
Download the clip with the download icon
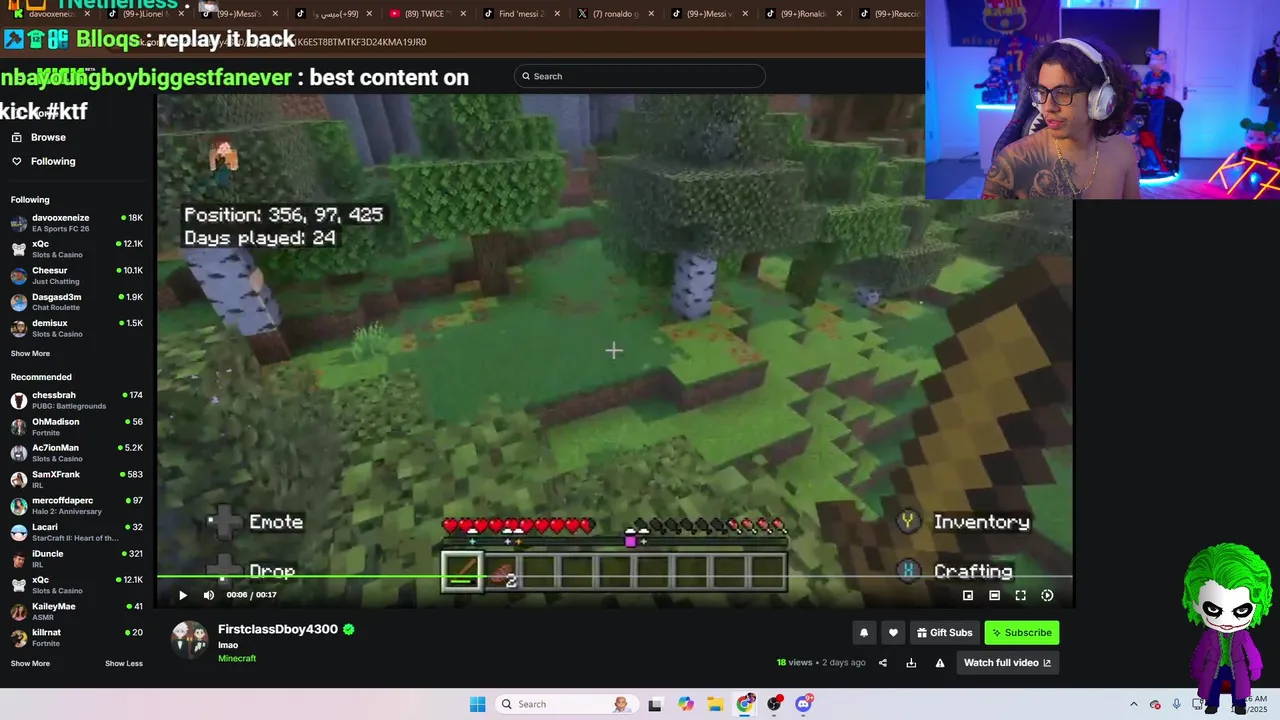click(x=911, y=663)
